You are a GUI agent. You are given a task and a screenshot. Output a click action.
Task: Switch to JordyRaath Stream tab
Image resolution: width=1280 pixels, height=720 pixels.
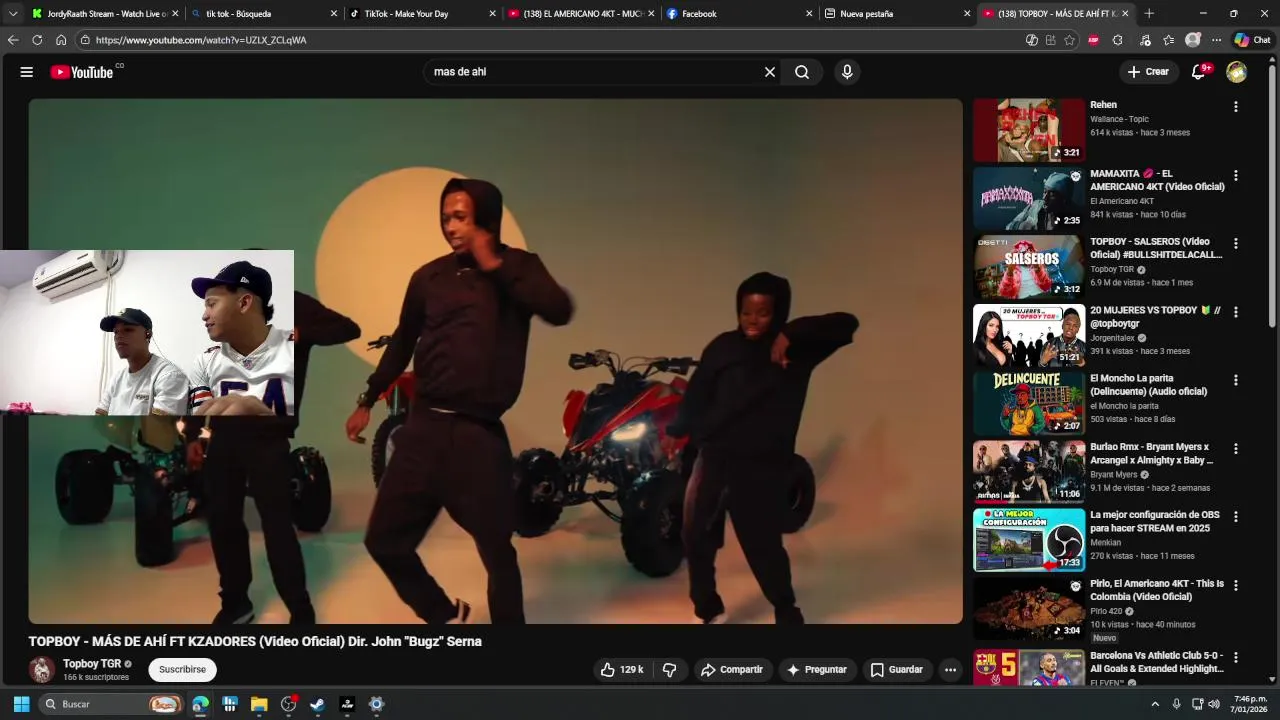click(x=104, y=14)
